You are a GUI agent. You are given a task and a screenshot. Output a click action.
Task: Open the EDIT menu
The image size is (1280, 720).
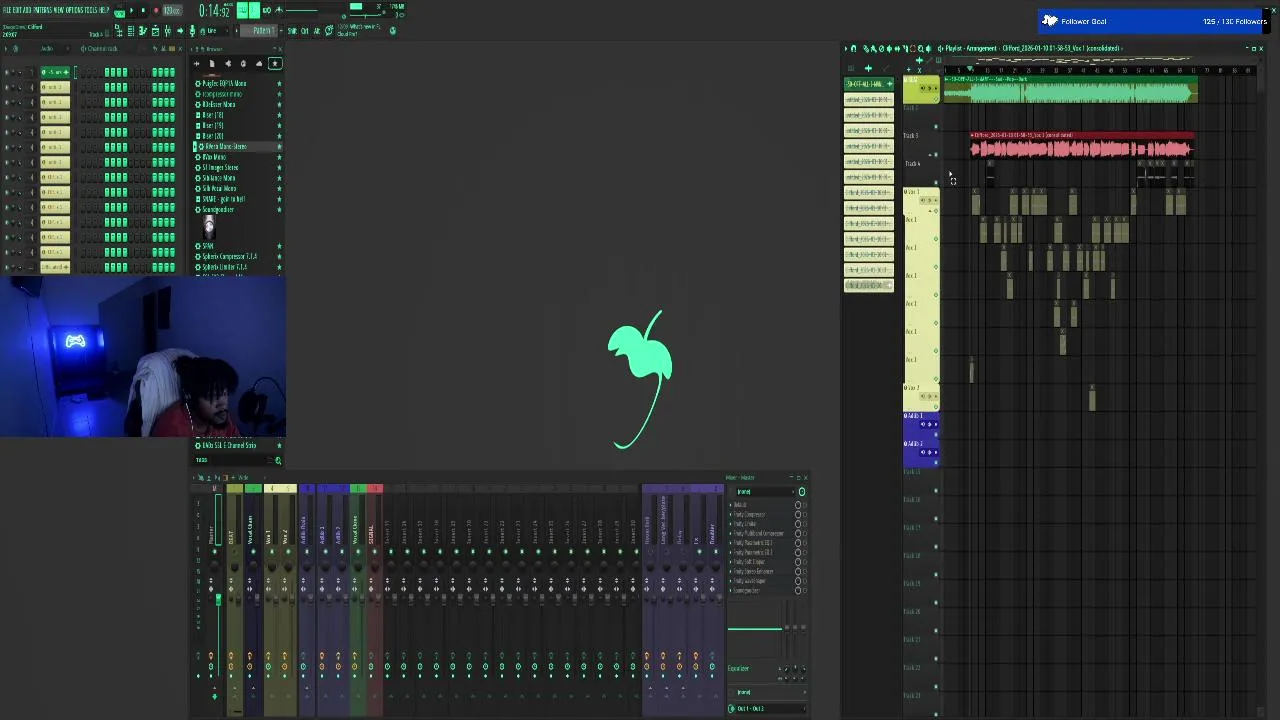(18, 10)
